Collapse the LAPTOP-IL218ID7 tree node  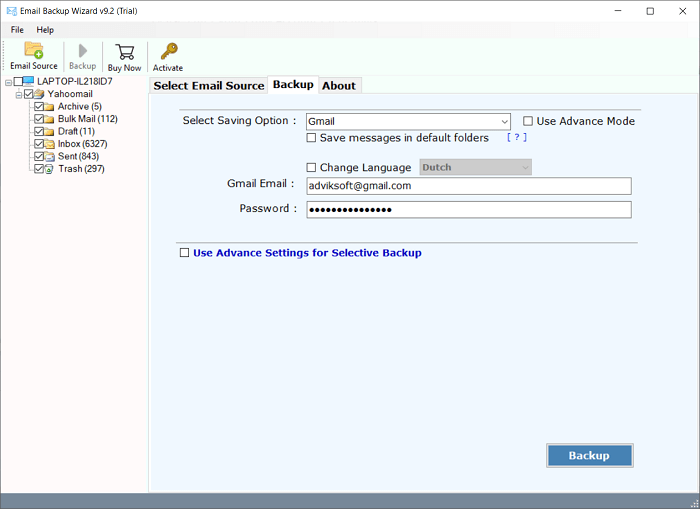tap(8, 83)
